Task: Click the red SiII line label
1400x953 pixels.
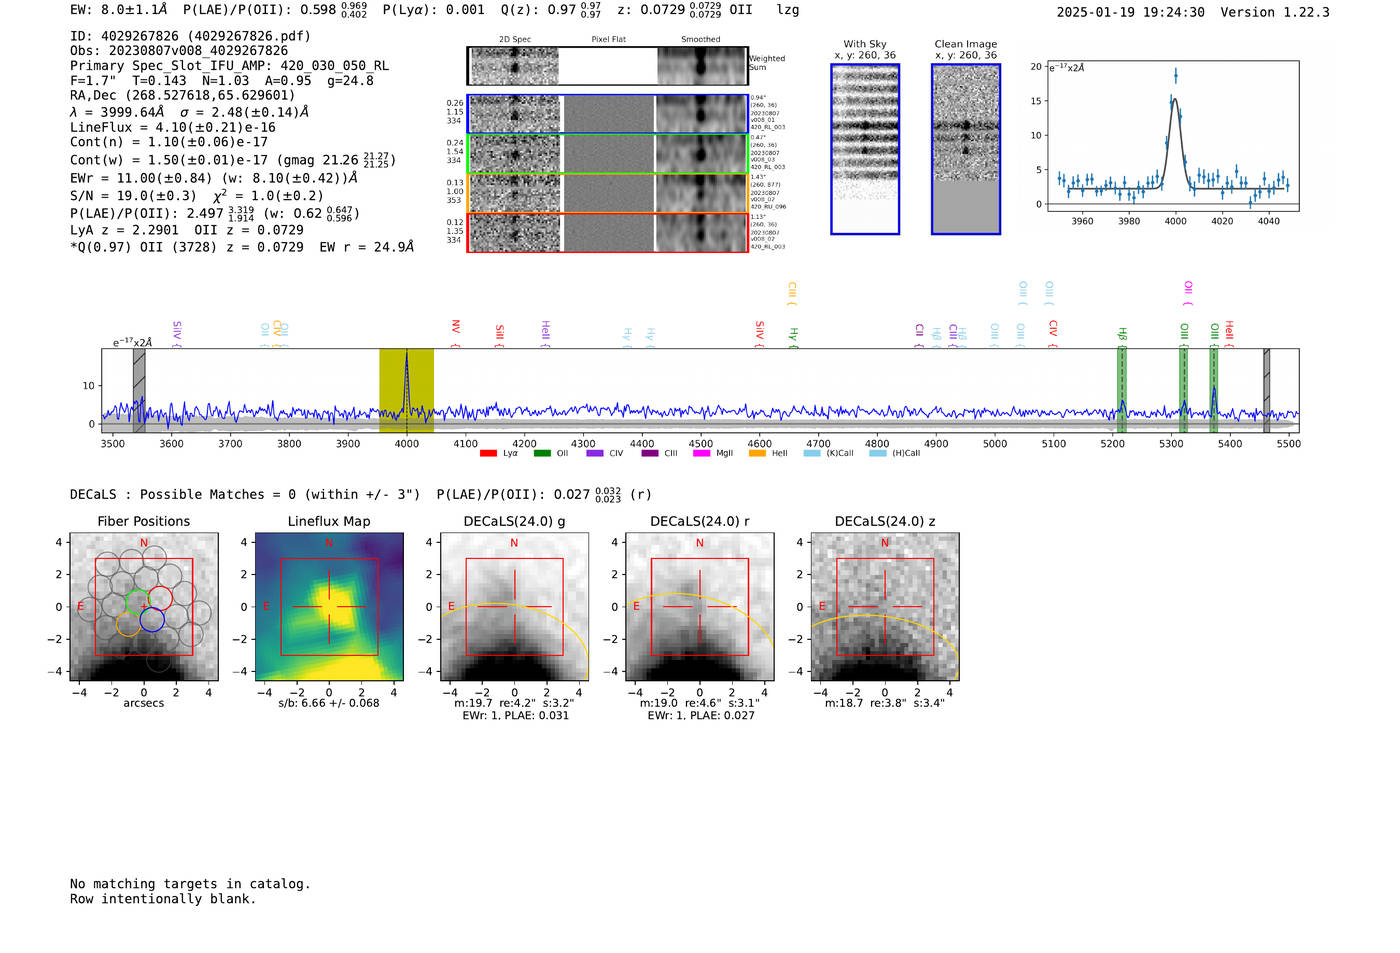Action: click(x=500, y=336)
